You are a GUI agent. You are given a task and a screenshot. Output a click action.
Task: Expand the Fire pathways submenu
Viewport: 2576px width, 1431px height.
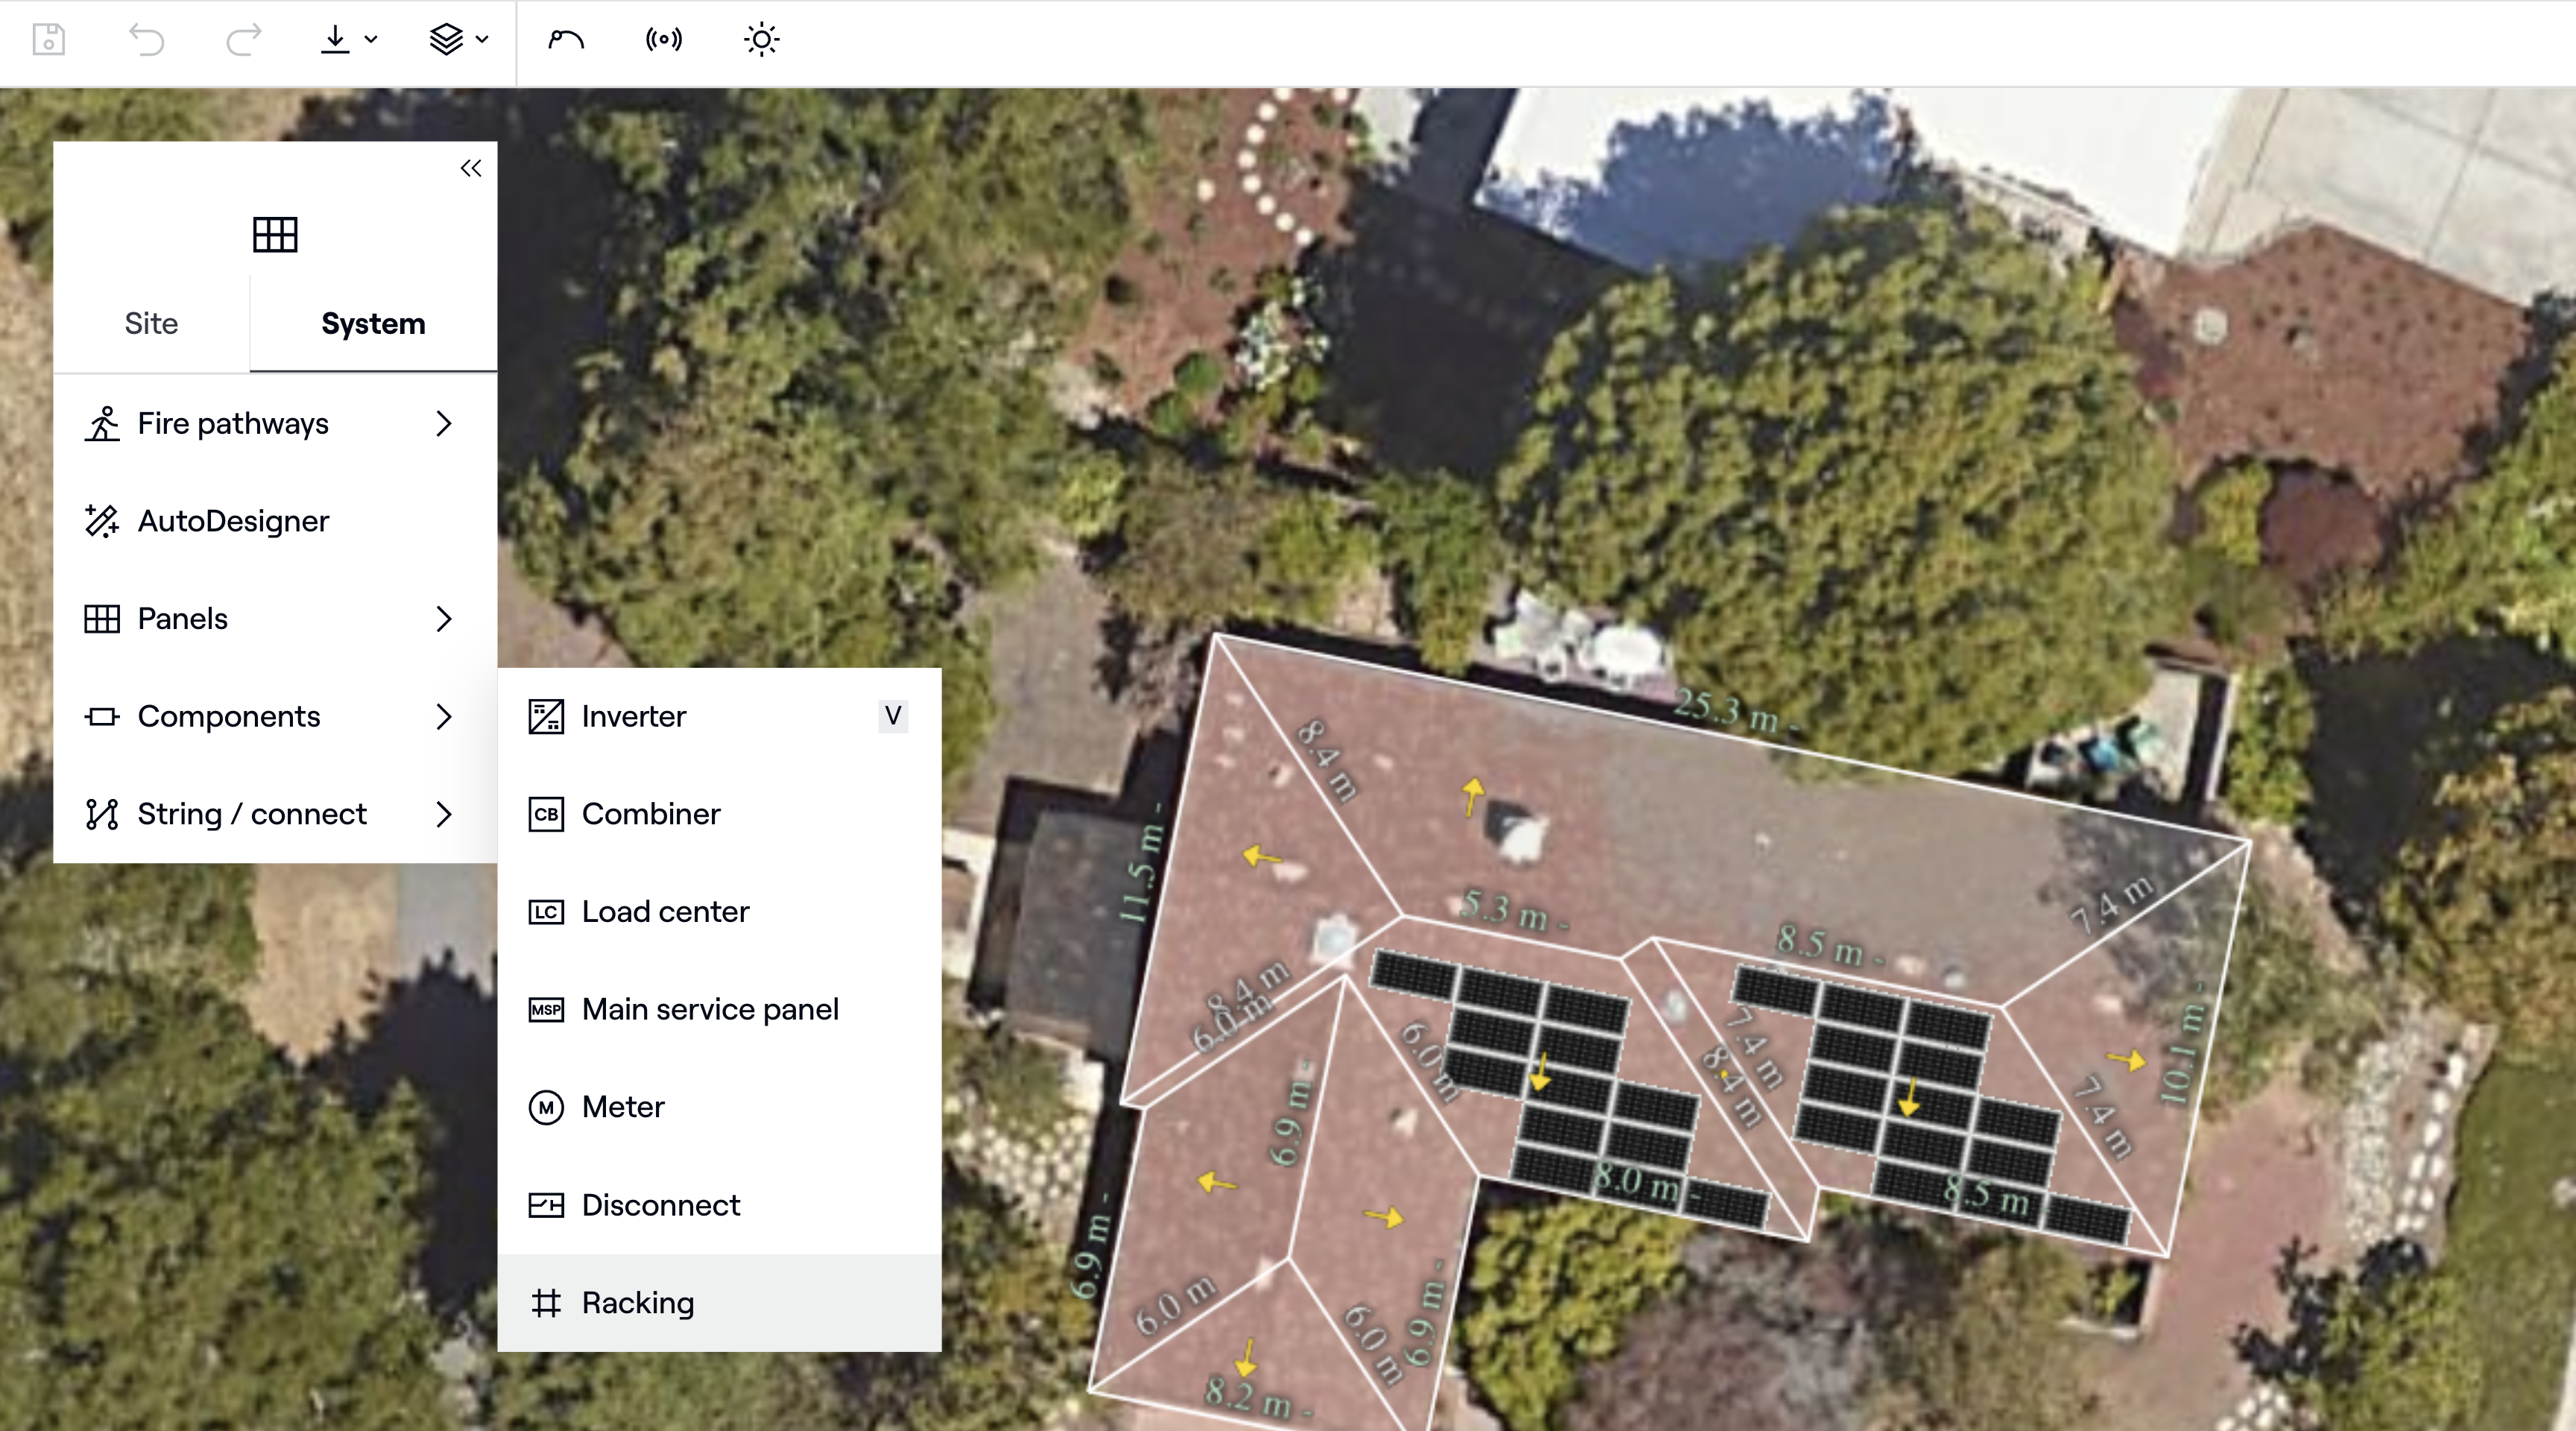[444, 424]
